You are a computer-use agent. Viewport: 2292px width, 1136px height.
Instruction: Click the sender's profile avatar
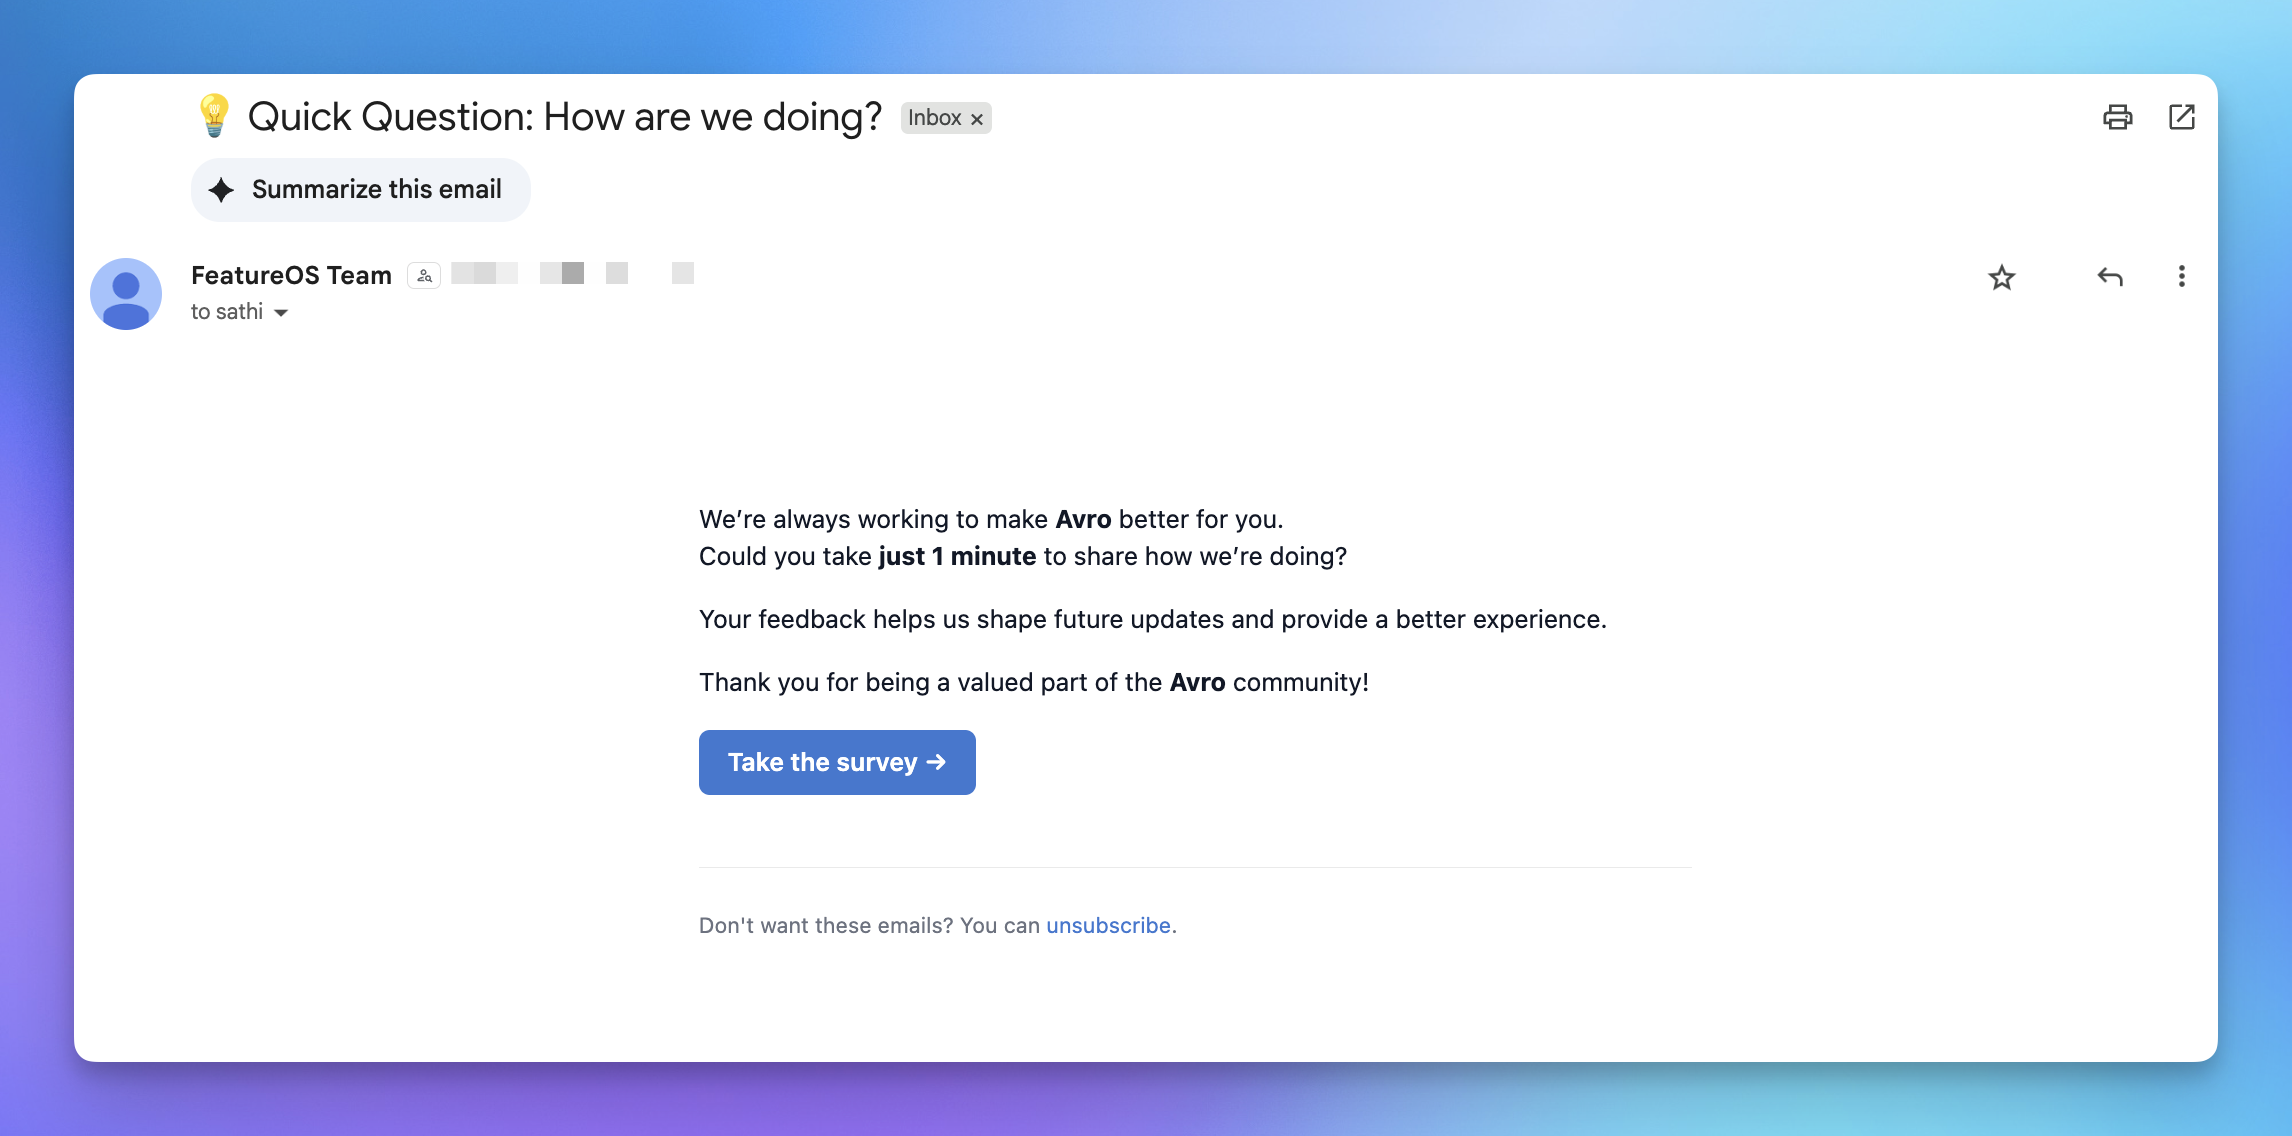coord(127,293)
